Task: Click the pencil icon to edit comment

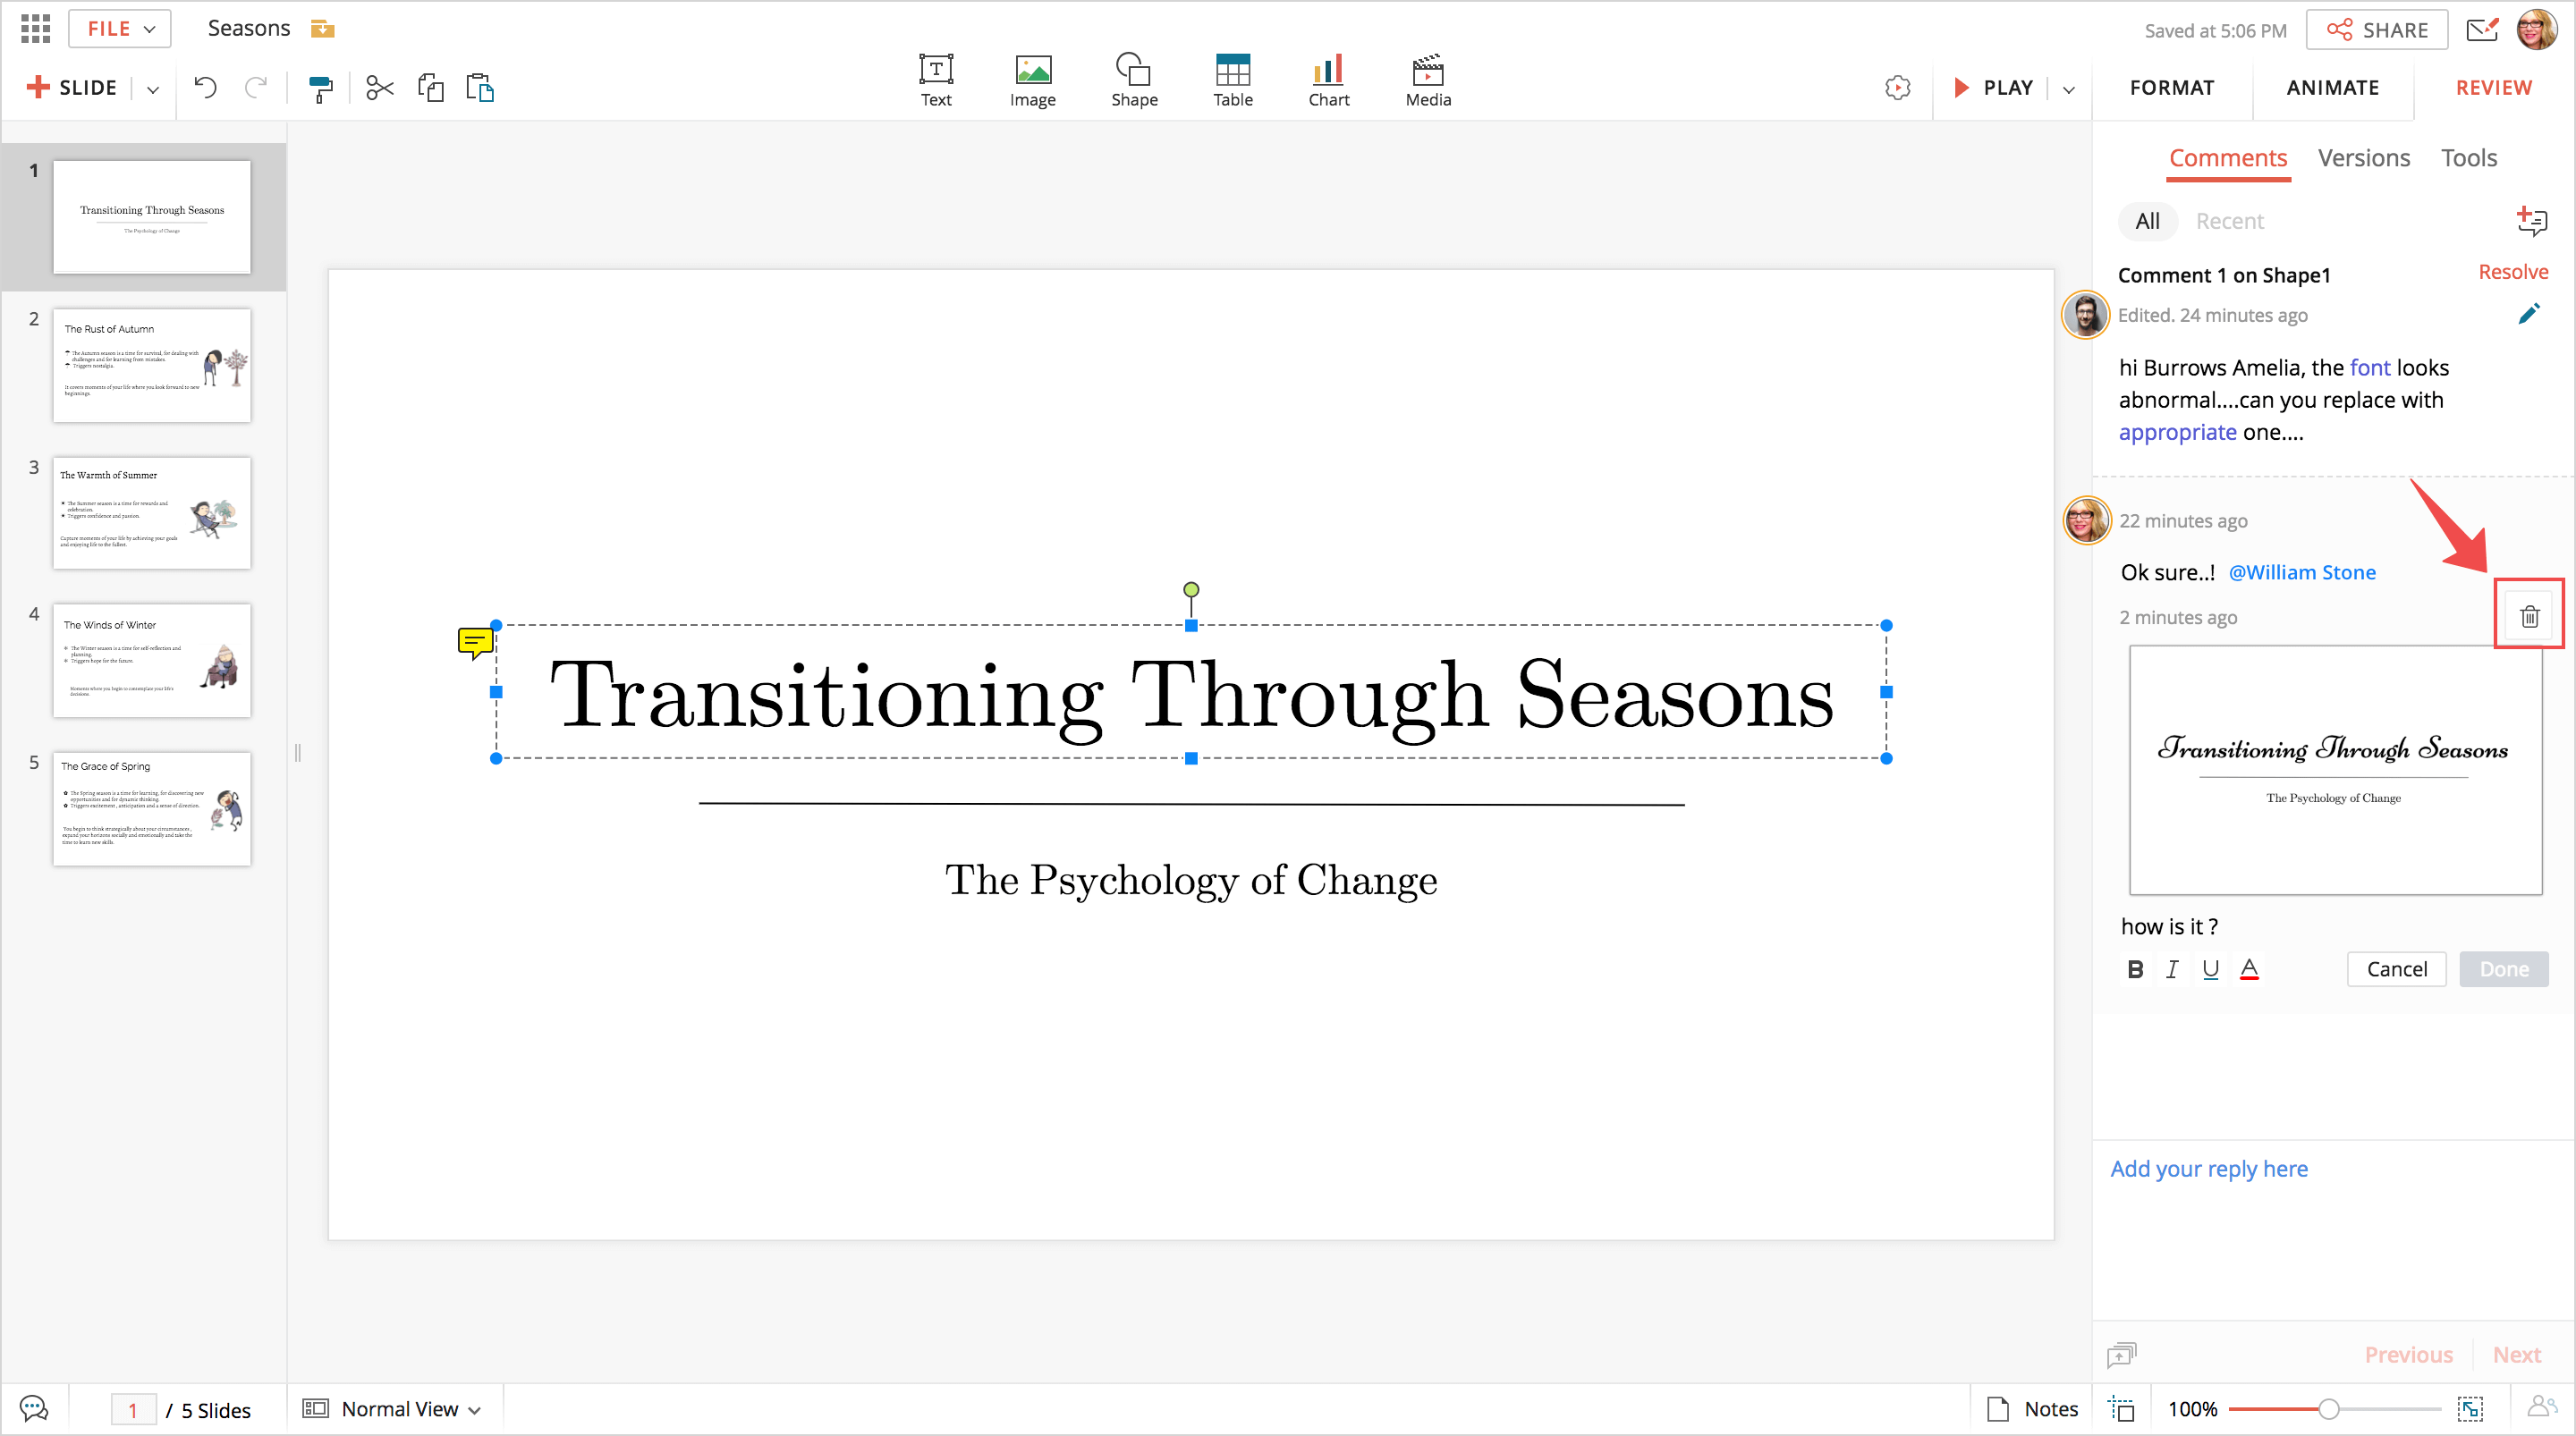Action: [x=2528, y=315]
